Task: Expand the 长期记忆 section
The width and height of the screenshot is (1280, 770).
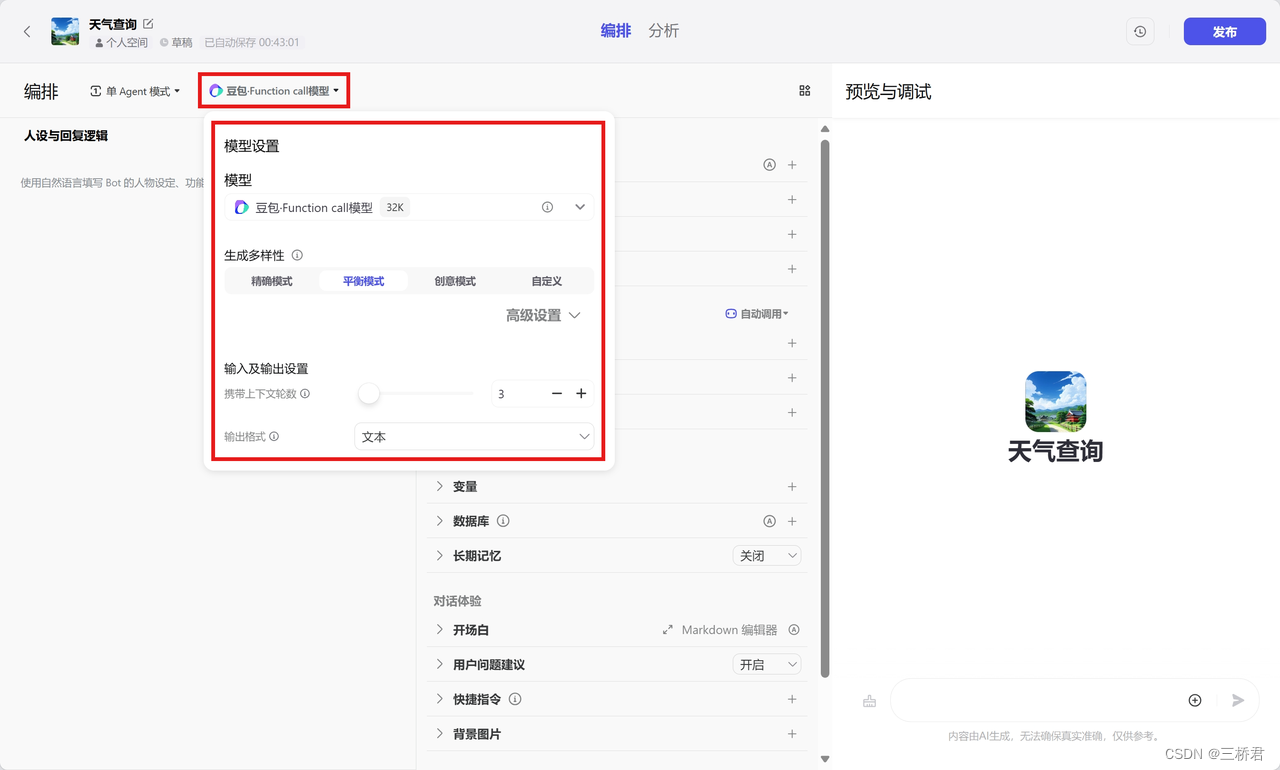Action: click(439, 556)
